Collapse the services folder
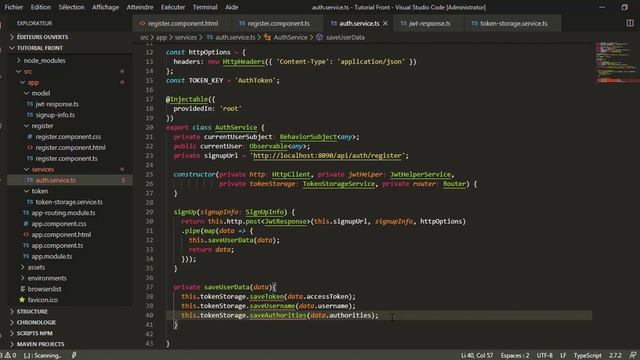The image size is (640, 360). point(42,169)
